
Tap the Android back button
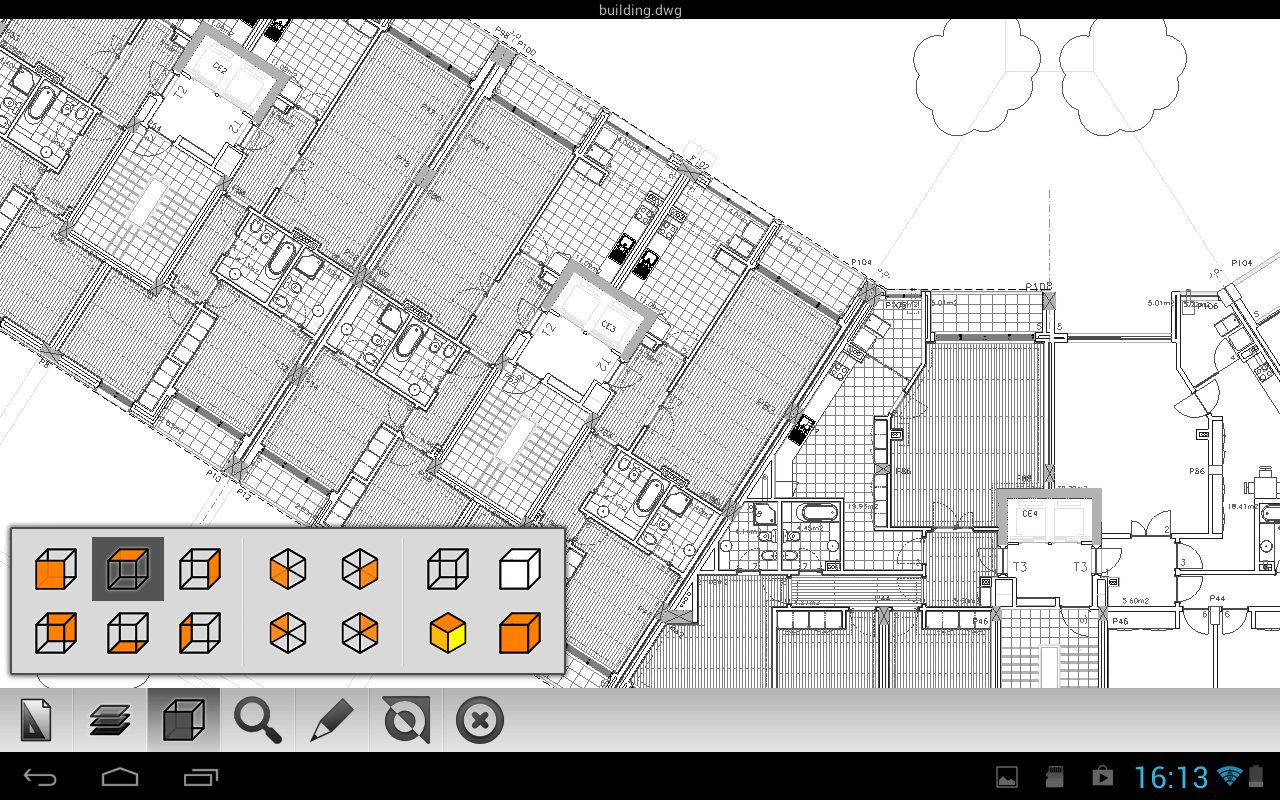[x=41, y=777]
